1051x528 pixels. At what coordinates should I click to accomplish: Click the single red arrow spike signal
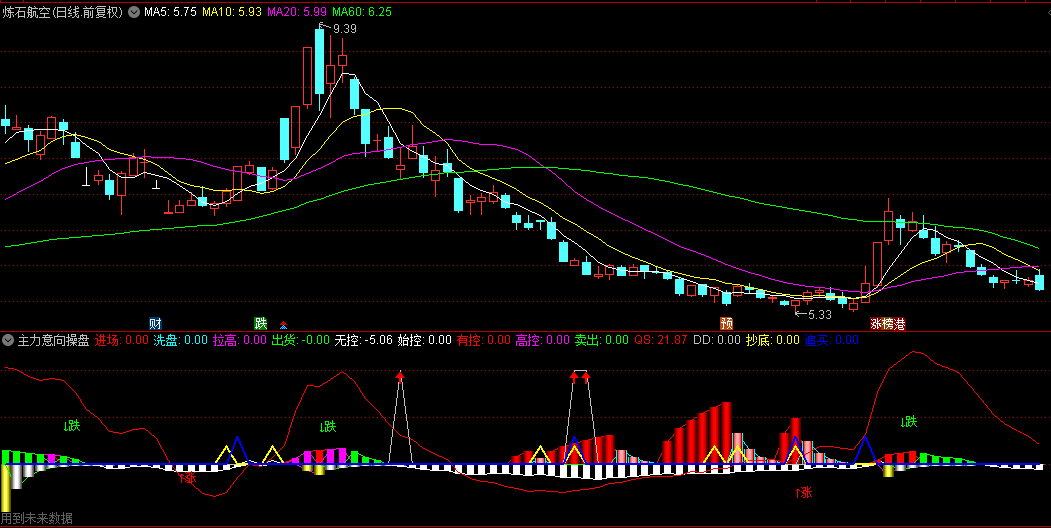[400, 377]
